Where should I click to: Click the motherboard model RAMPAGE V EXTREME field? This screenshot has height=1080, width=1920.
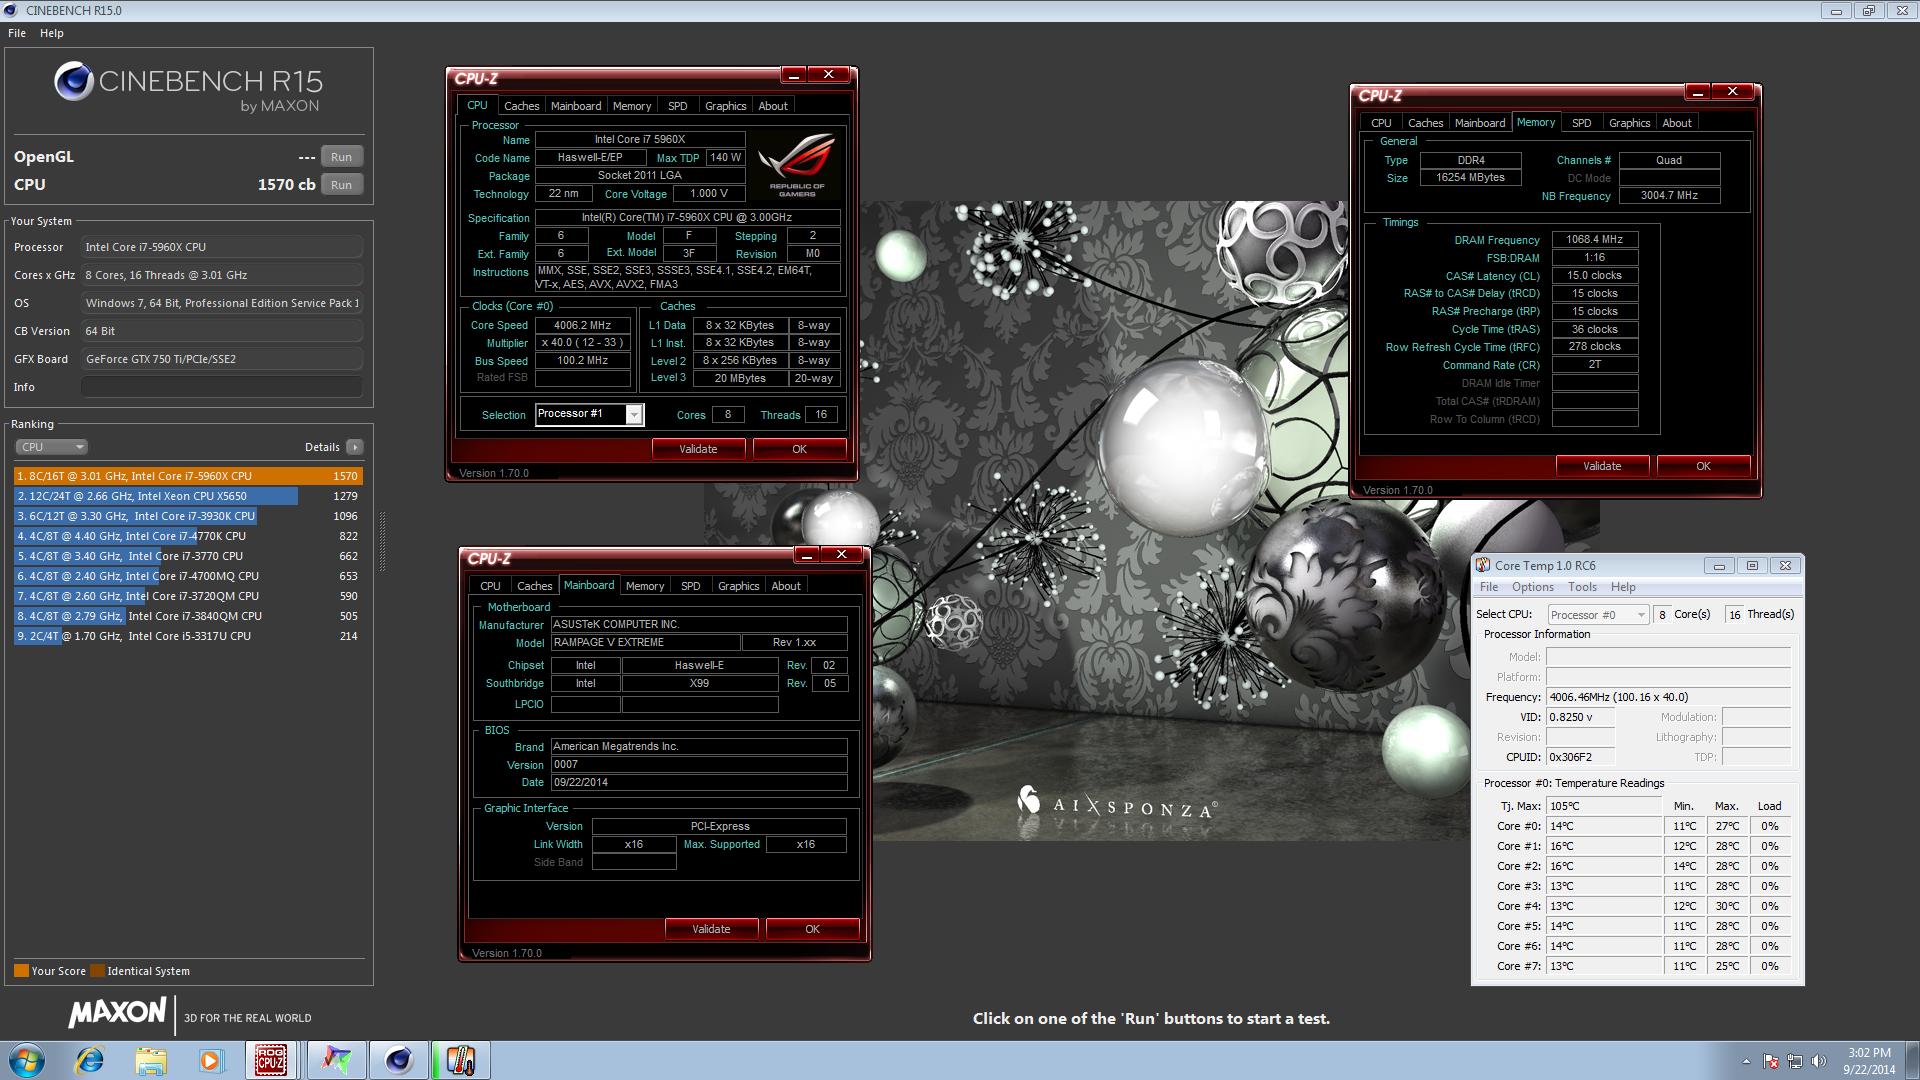coord(645,642)
